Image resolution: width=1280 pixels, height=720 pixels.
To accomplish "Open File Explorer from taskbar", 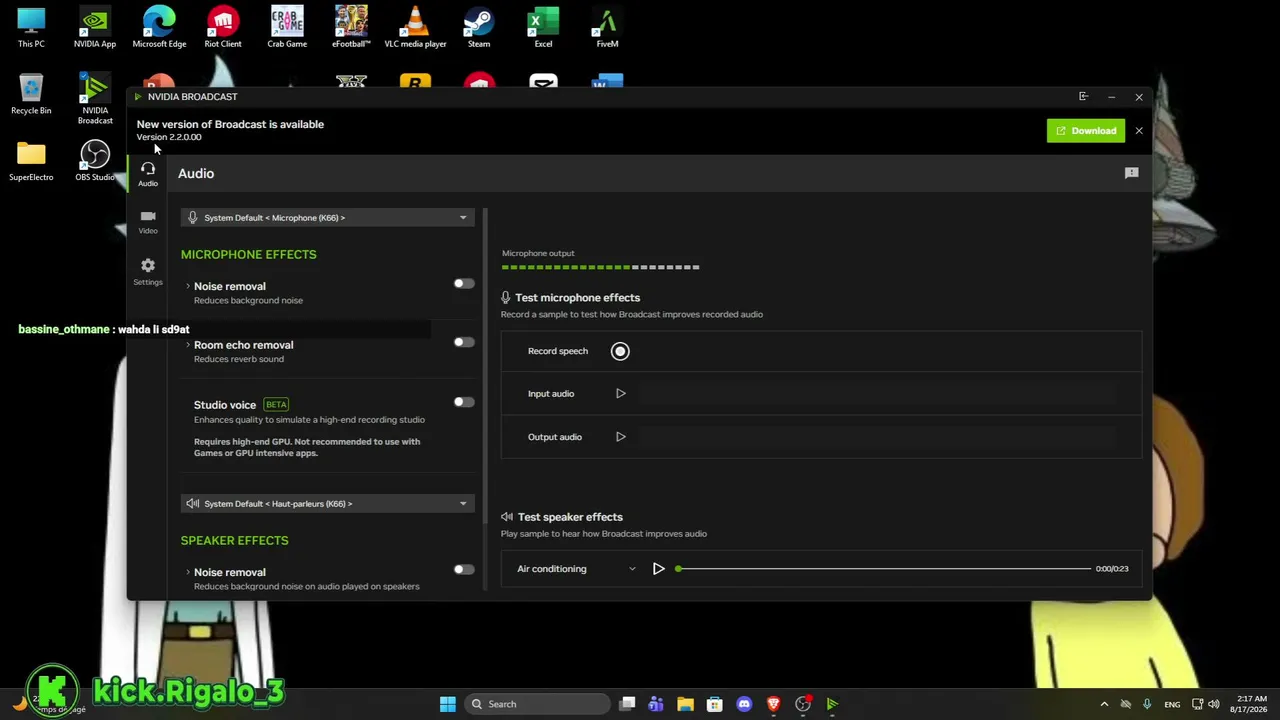I will (685, 704).
